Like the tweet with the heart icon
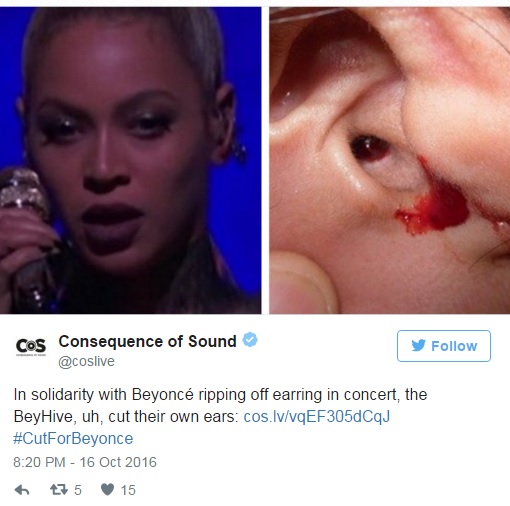 107,489
